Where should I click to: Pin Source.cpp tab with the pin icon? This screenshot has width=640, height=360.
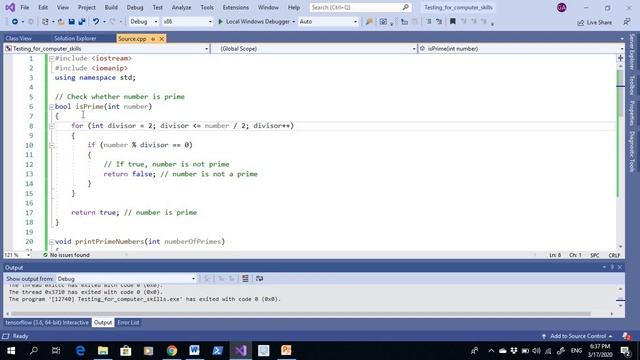point(153,39)
